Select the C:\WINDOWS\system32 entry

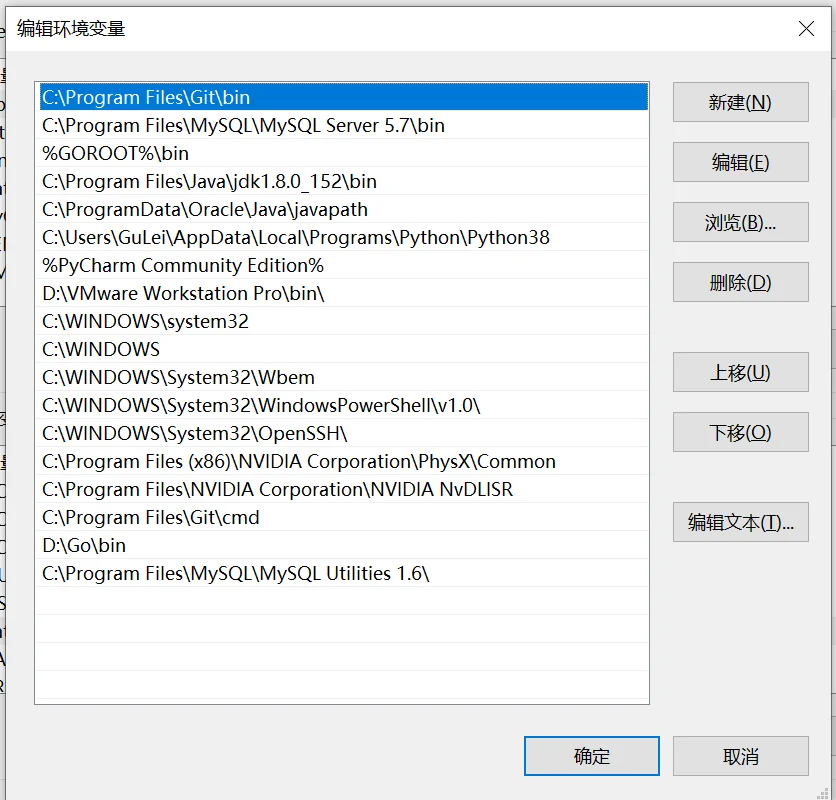click(x=344, y=321)
